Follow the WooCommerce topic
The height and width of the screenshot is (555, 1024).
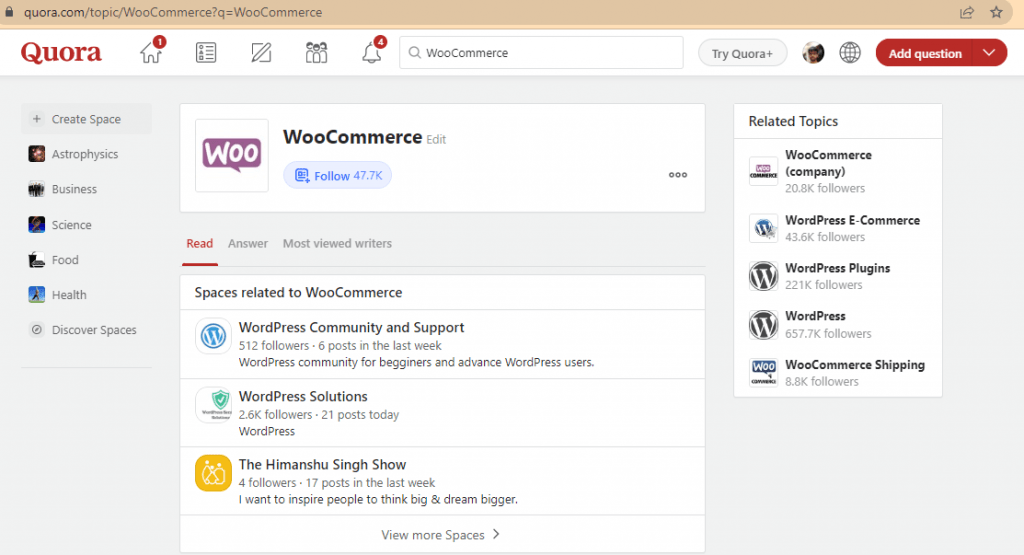(x=338, y=176)
